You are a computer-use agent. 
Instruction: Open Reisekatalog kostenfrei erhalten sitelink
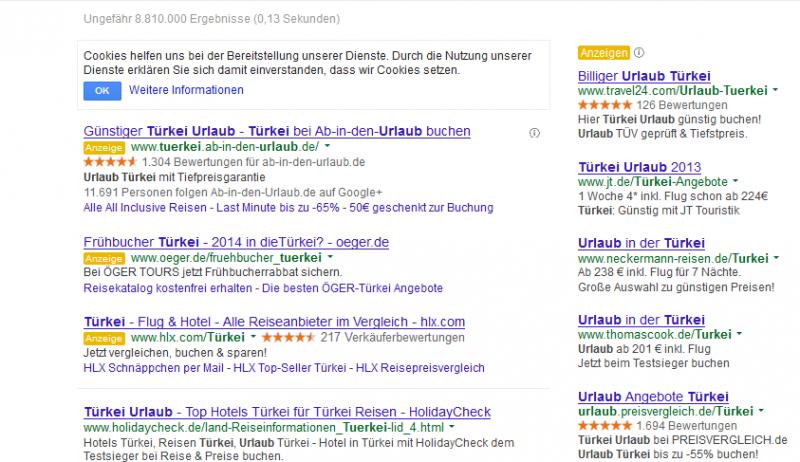click(x=168, y=288)
